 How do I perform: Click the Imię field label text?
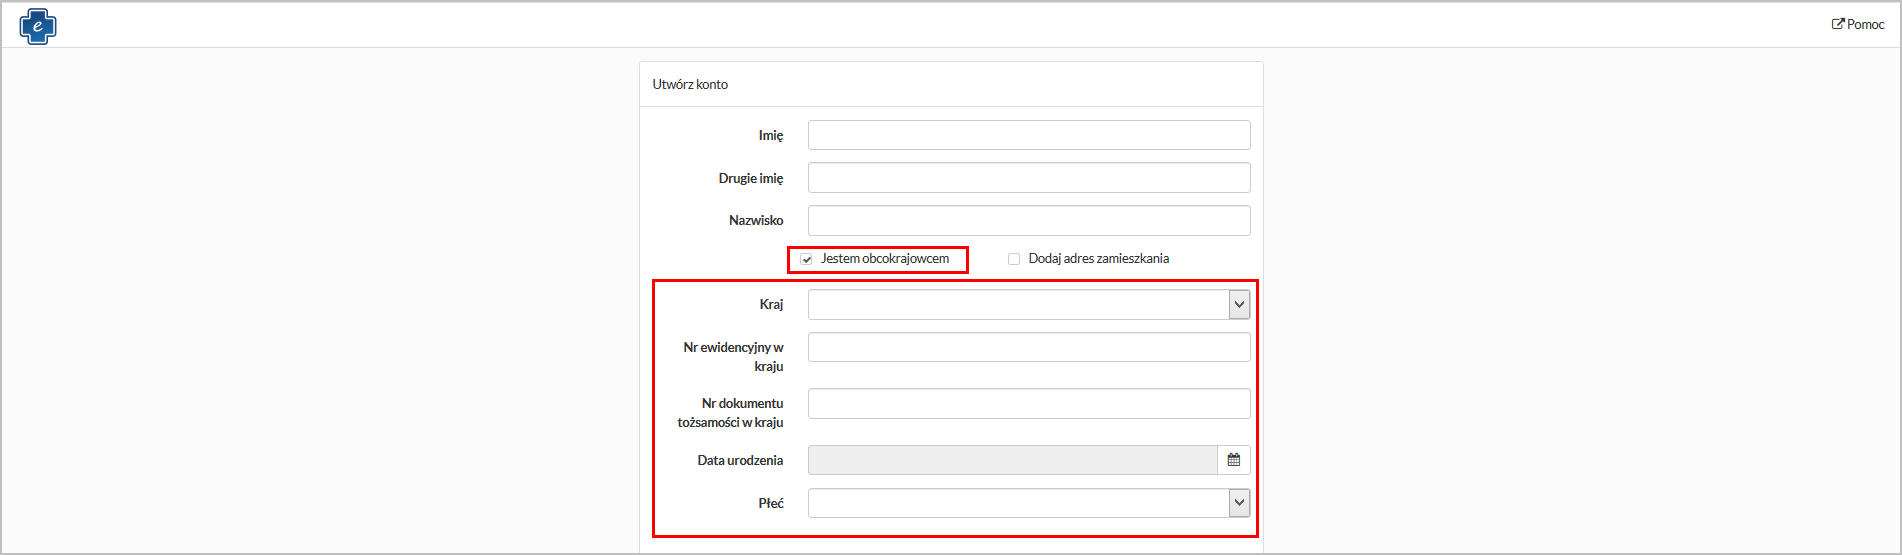click(x=770, y=136)
